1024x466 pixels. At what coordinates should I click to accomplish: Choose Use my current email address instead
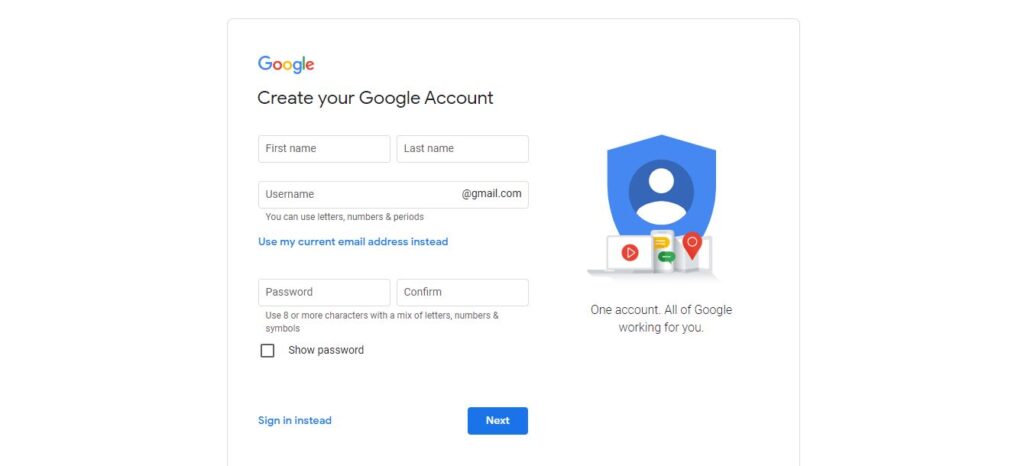click(x=353, y=241)
